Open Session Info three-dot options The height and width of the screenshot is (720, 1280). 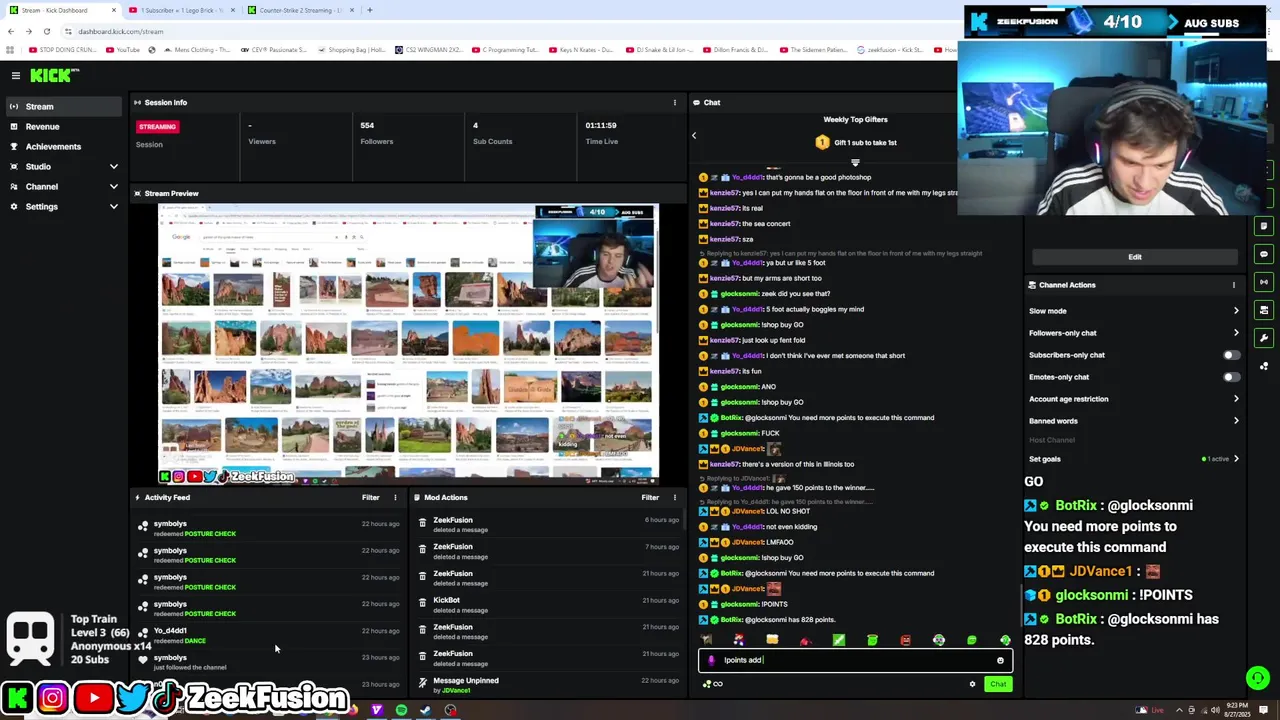[x=674, y=102]
